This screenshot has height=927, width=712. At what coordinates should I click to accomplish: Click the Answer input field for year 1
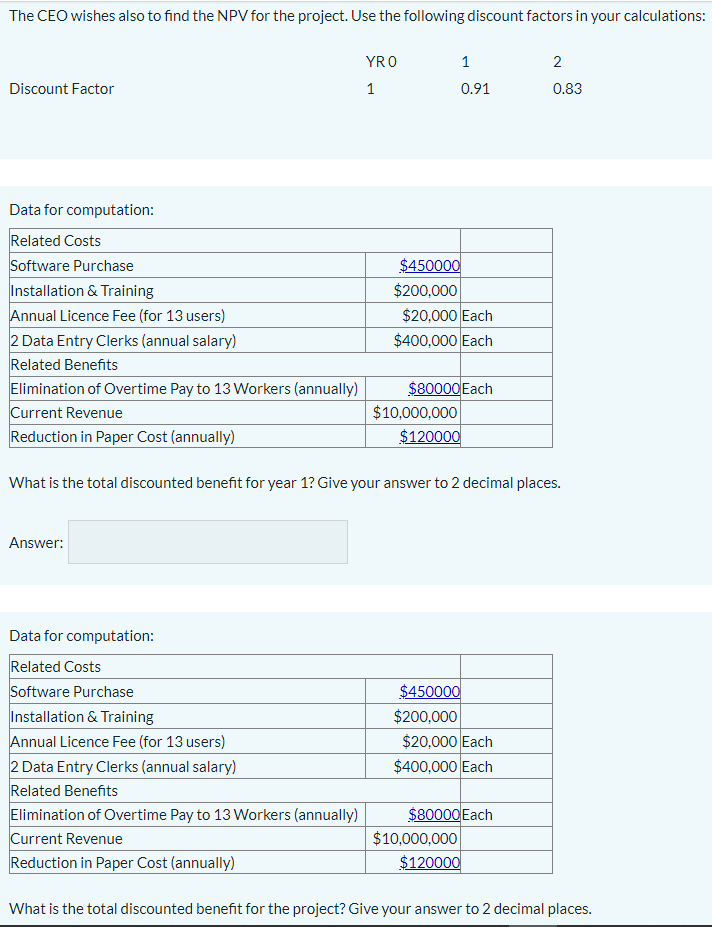click(x=208, y=542)
